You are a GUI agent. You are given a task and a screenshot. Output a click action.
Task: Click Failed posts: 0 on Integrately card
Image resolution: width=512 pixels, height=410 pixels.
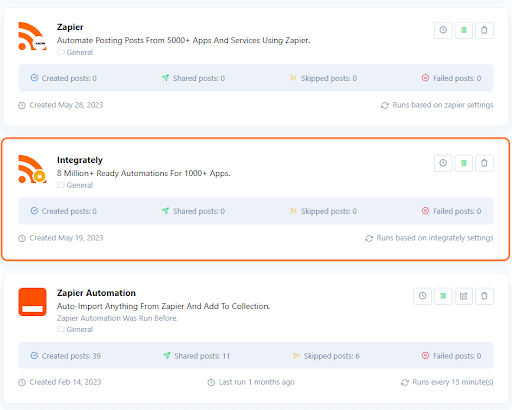click(x=451, y=211)
